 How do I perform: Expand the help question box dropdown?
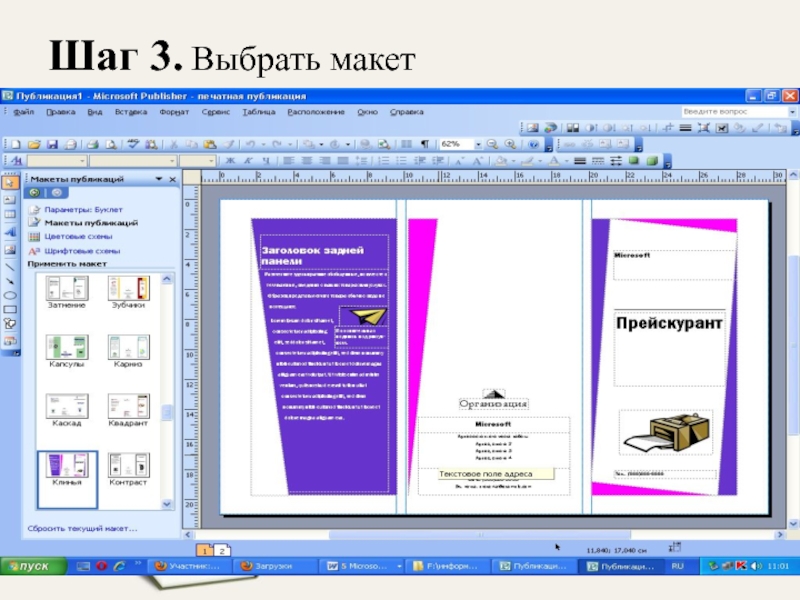tap(792, 112)
